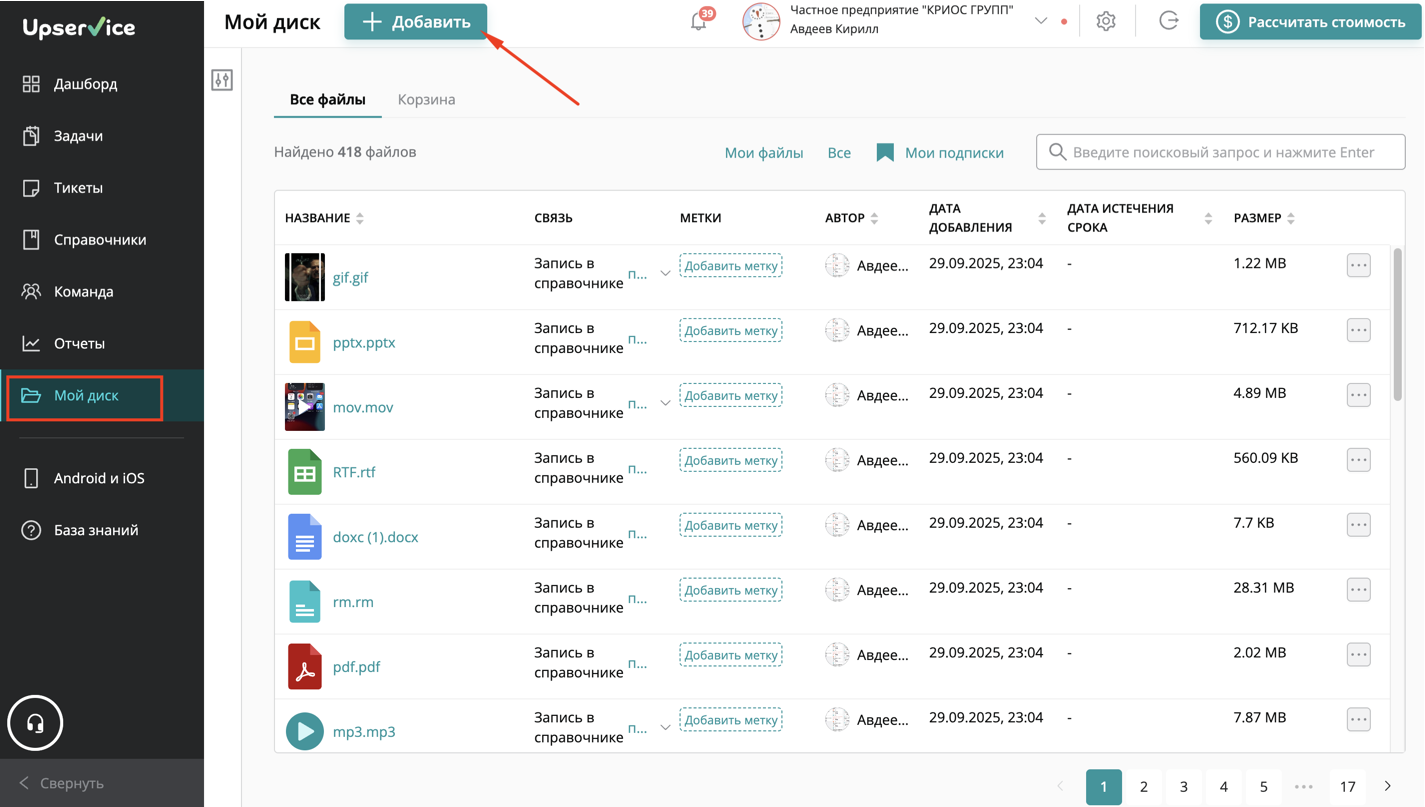Play the mp3.mp3 audio file icon
Screen dimensions: 1425x807
click(x=304, y=731)
